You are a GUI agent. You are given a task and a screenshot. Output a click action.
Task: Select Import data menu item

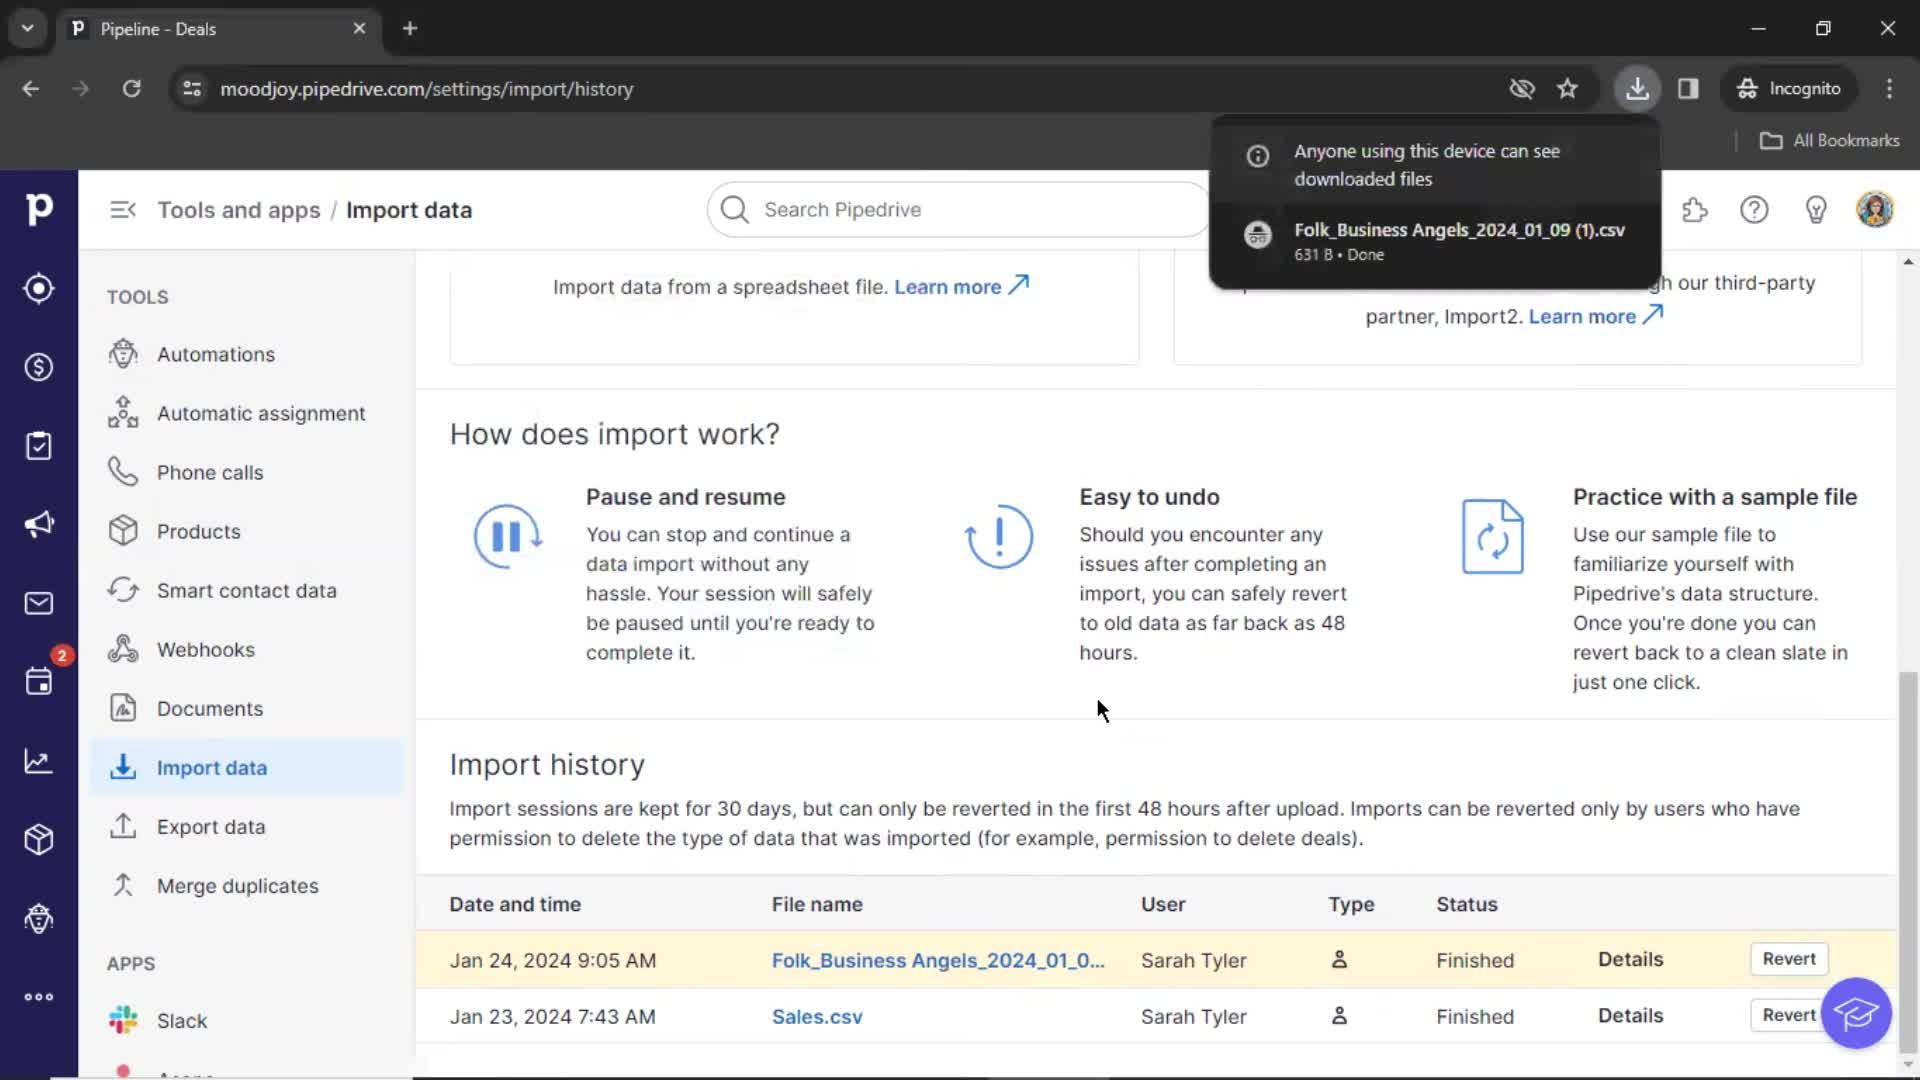pyautogui.click(x=246, y=767)
